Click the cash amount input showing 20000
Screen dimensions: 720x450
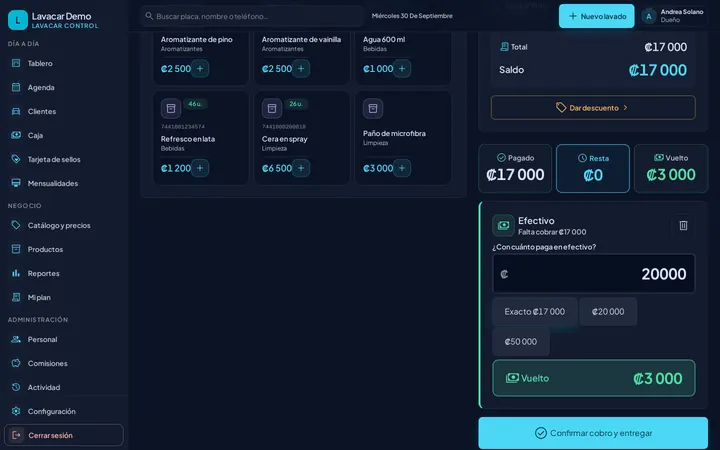pyautogui.click(x=594, y=274)
